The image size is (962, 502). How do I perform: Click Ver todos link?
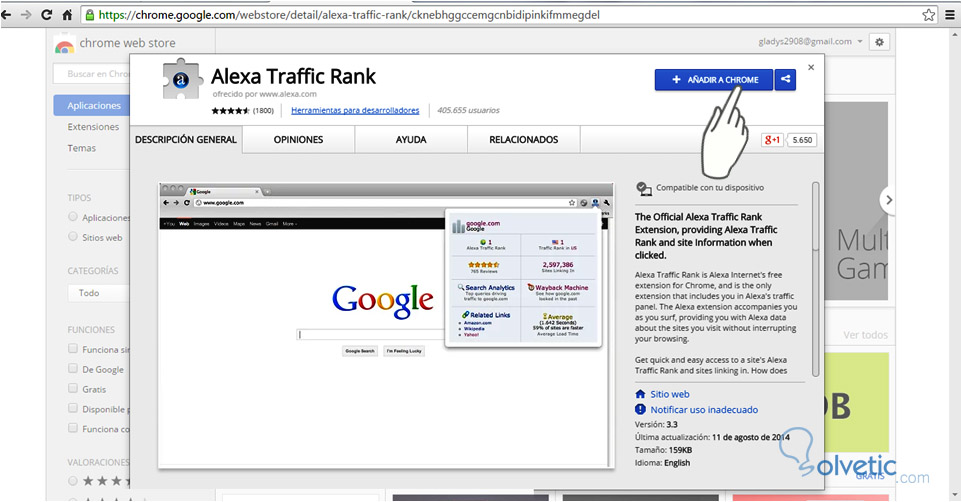(x=865, y=335)
